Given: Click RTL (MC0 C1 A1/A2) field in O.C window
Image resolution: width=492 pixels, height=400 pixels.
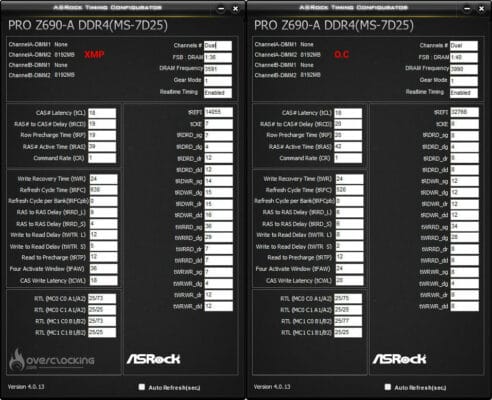Looking at the screenshot, I should 348,310.
